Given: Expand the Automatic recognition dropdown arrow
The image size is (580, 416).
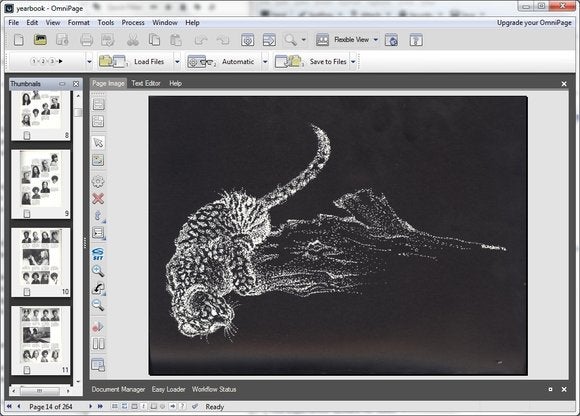Looking at the screenshot, I should (265, 62).
